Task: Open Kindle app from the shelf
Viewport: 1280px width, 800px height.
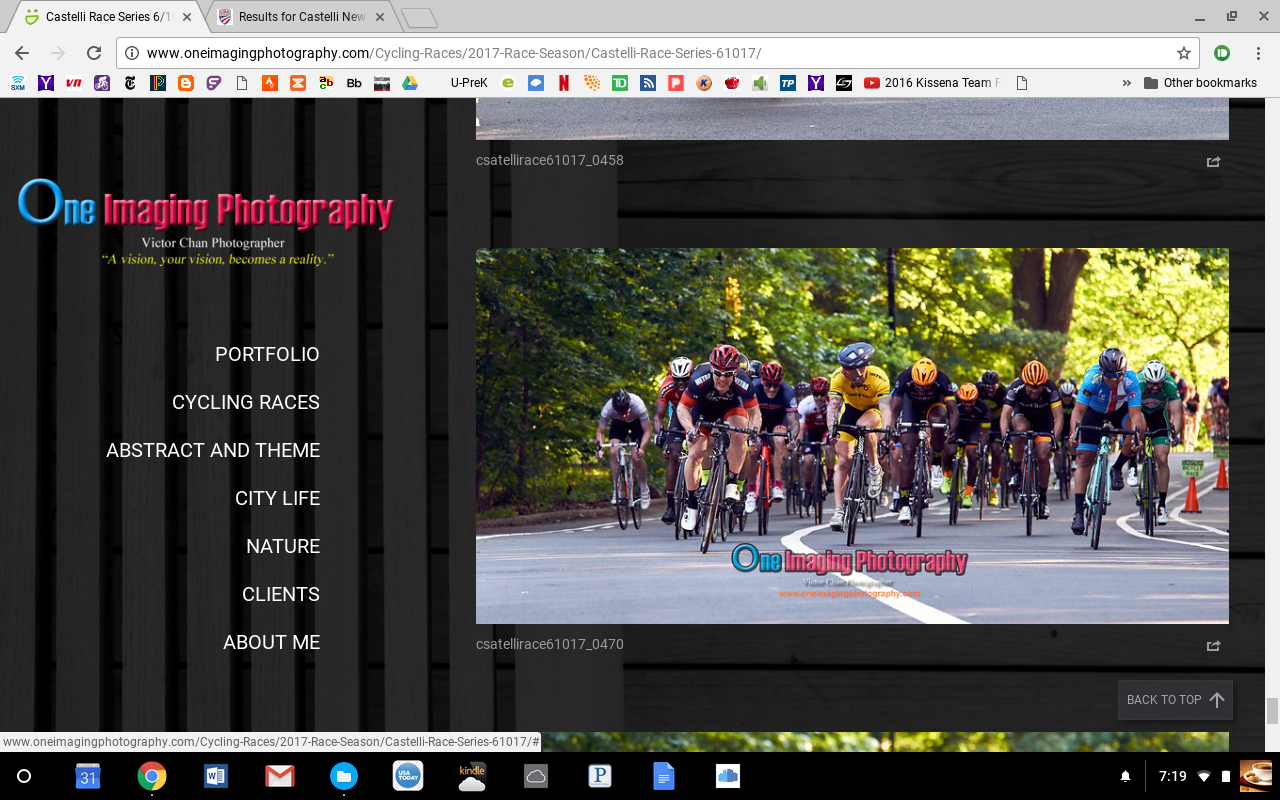Action: tap(471, 776)
